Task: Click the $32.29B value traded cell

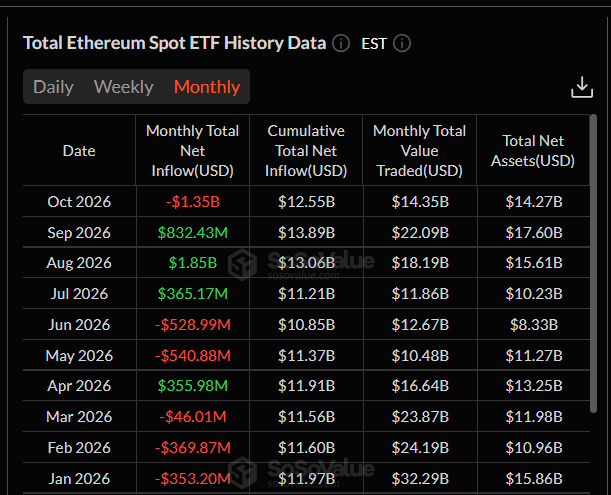Action: 420,478
